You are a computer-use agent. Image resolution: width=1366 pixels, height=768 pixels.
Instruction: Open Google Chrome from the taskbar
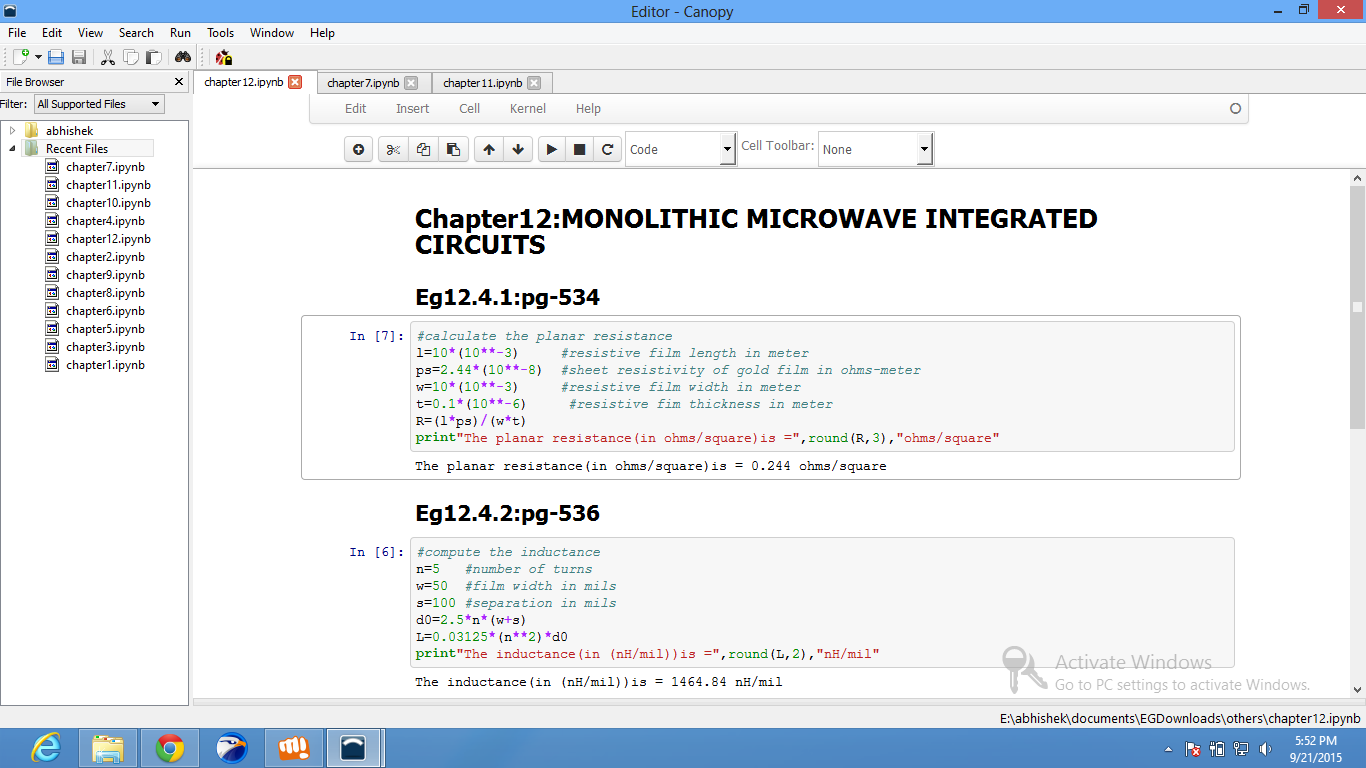coord(169,748)
